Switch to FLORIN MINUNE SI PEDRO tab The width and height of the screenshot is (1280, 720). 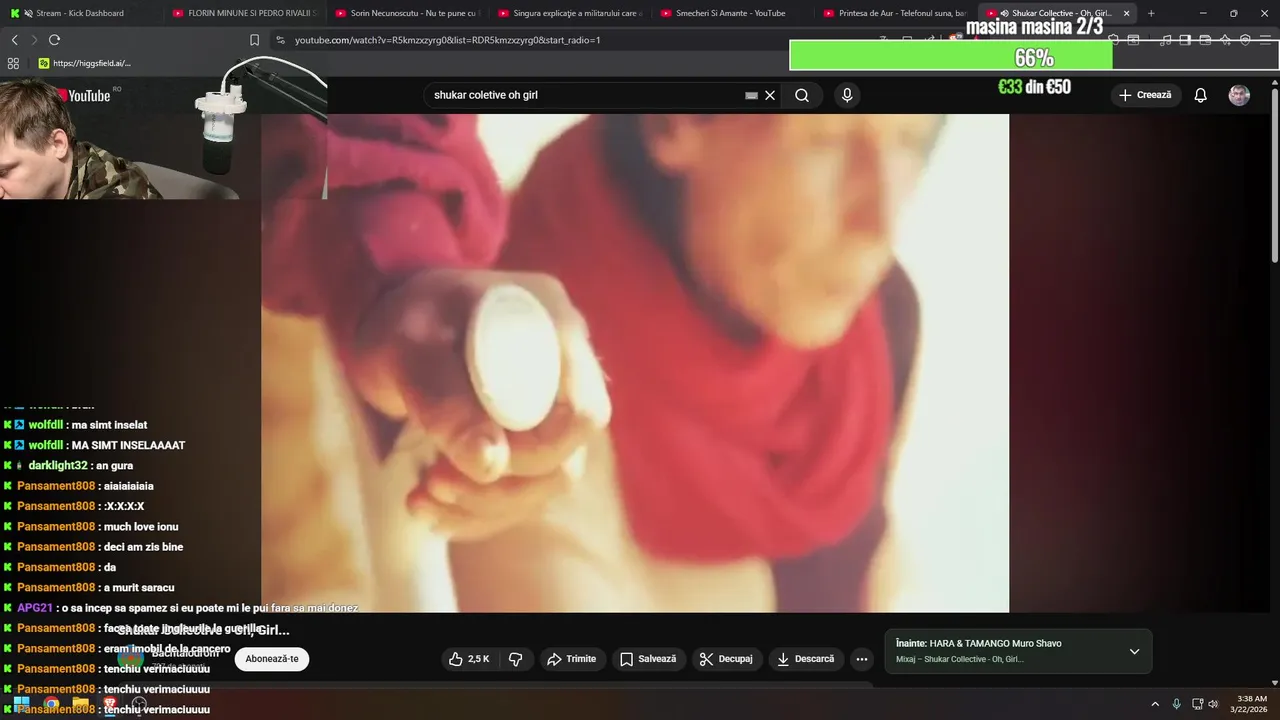[x=243, y=13]
